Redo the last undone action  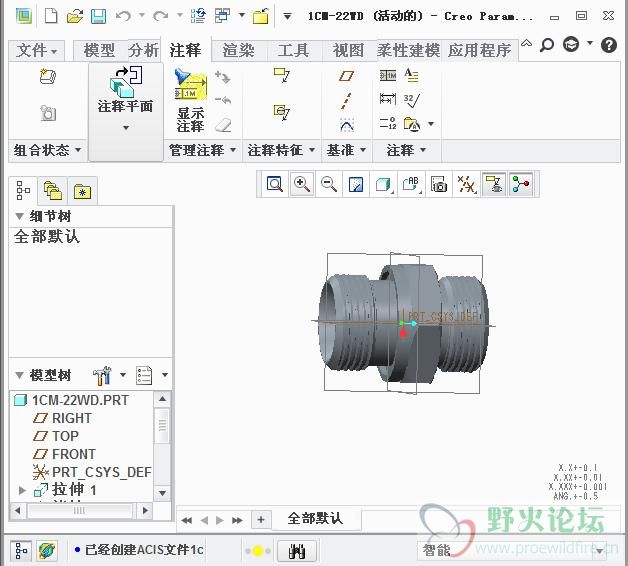161,16
